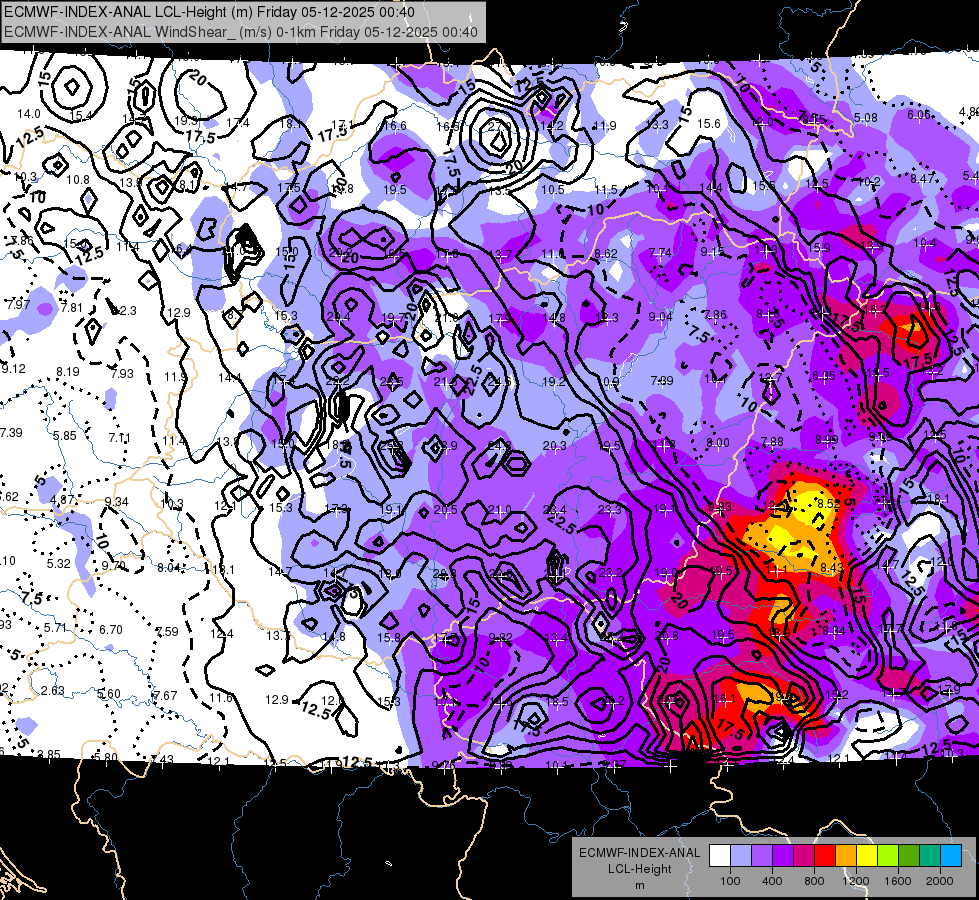Click the 800 tick label in the legend

point(814,881)
